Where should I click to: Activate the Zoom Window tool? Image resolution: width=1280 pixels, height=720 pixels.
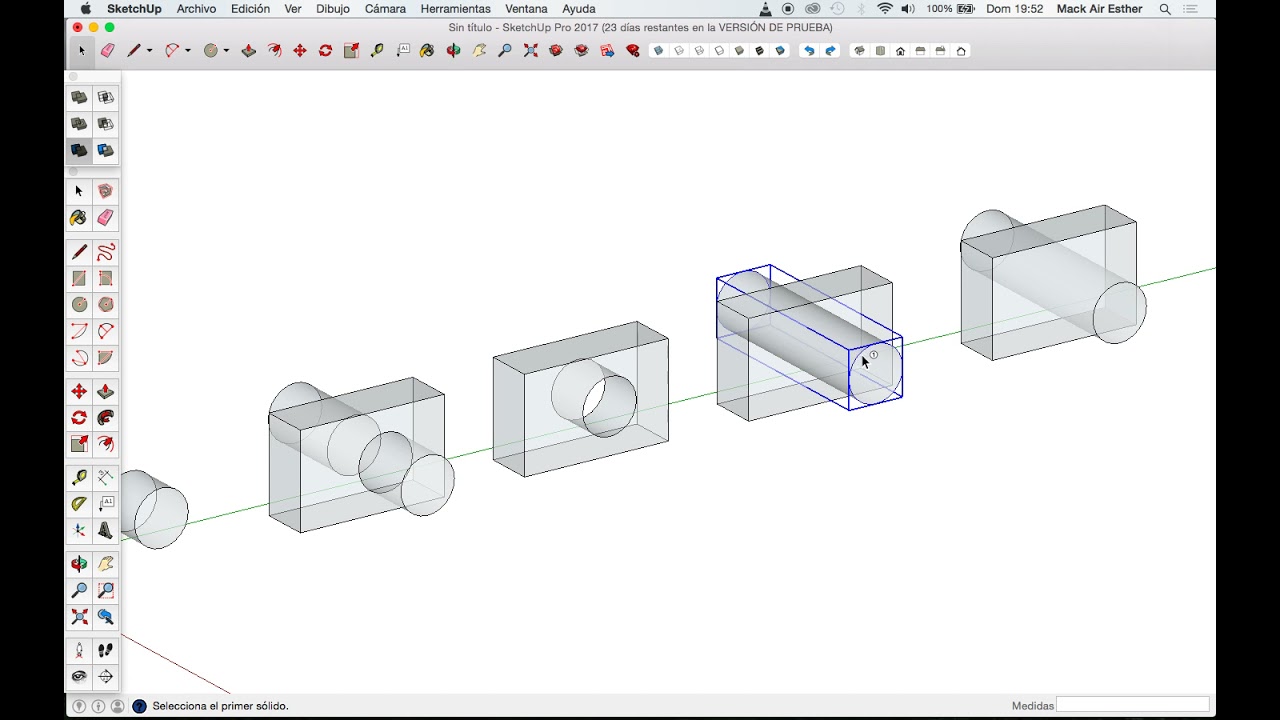coord(105,591)
